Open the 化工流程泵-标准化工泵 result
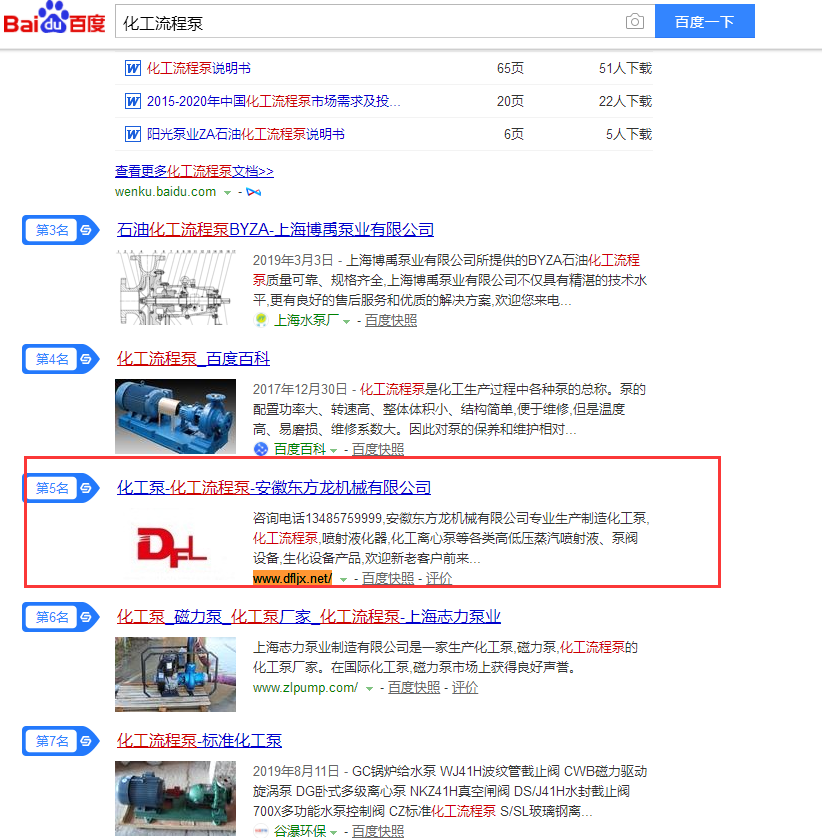Screen dimensions: 822x838 tap(199, 741)
